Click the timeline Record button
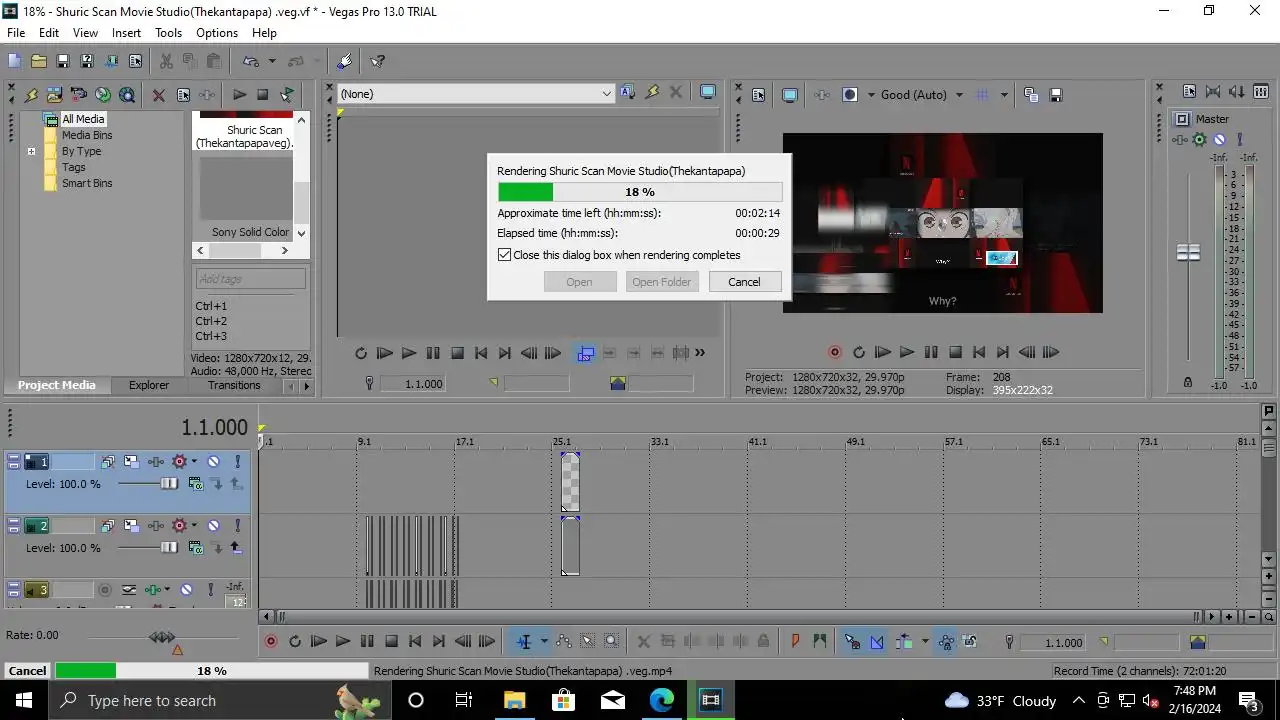Screen dimensions: 1280x720 (x=270, y=642)
